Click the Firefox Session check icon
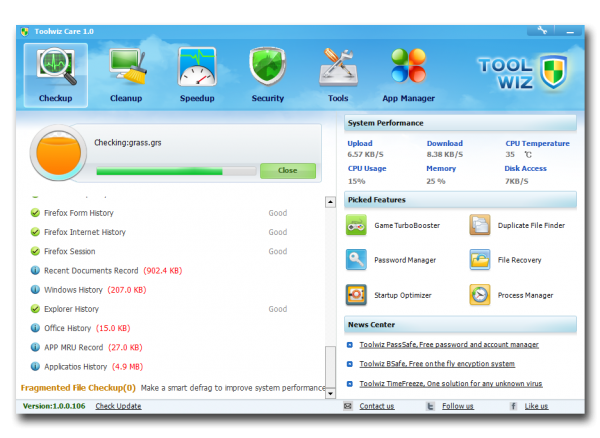This screenshot has width=600, height=438. (35, 251)
